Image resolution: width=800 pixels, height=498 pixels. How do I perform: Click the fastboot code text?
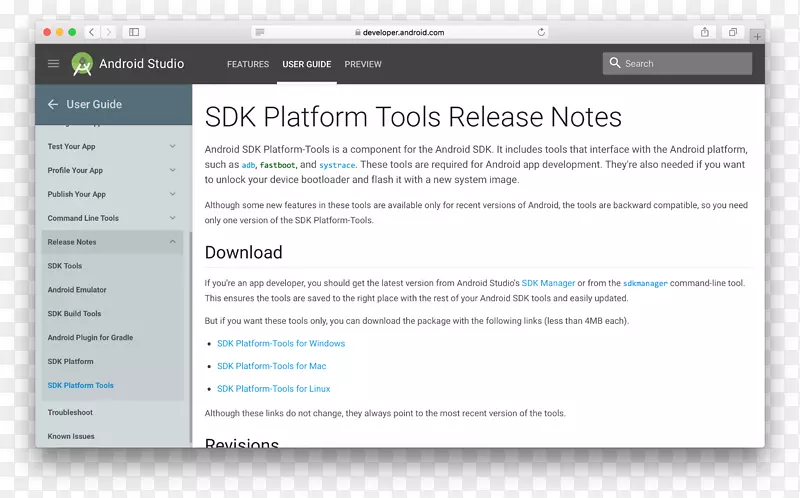tap(278, 165)
